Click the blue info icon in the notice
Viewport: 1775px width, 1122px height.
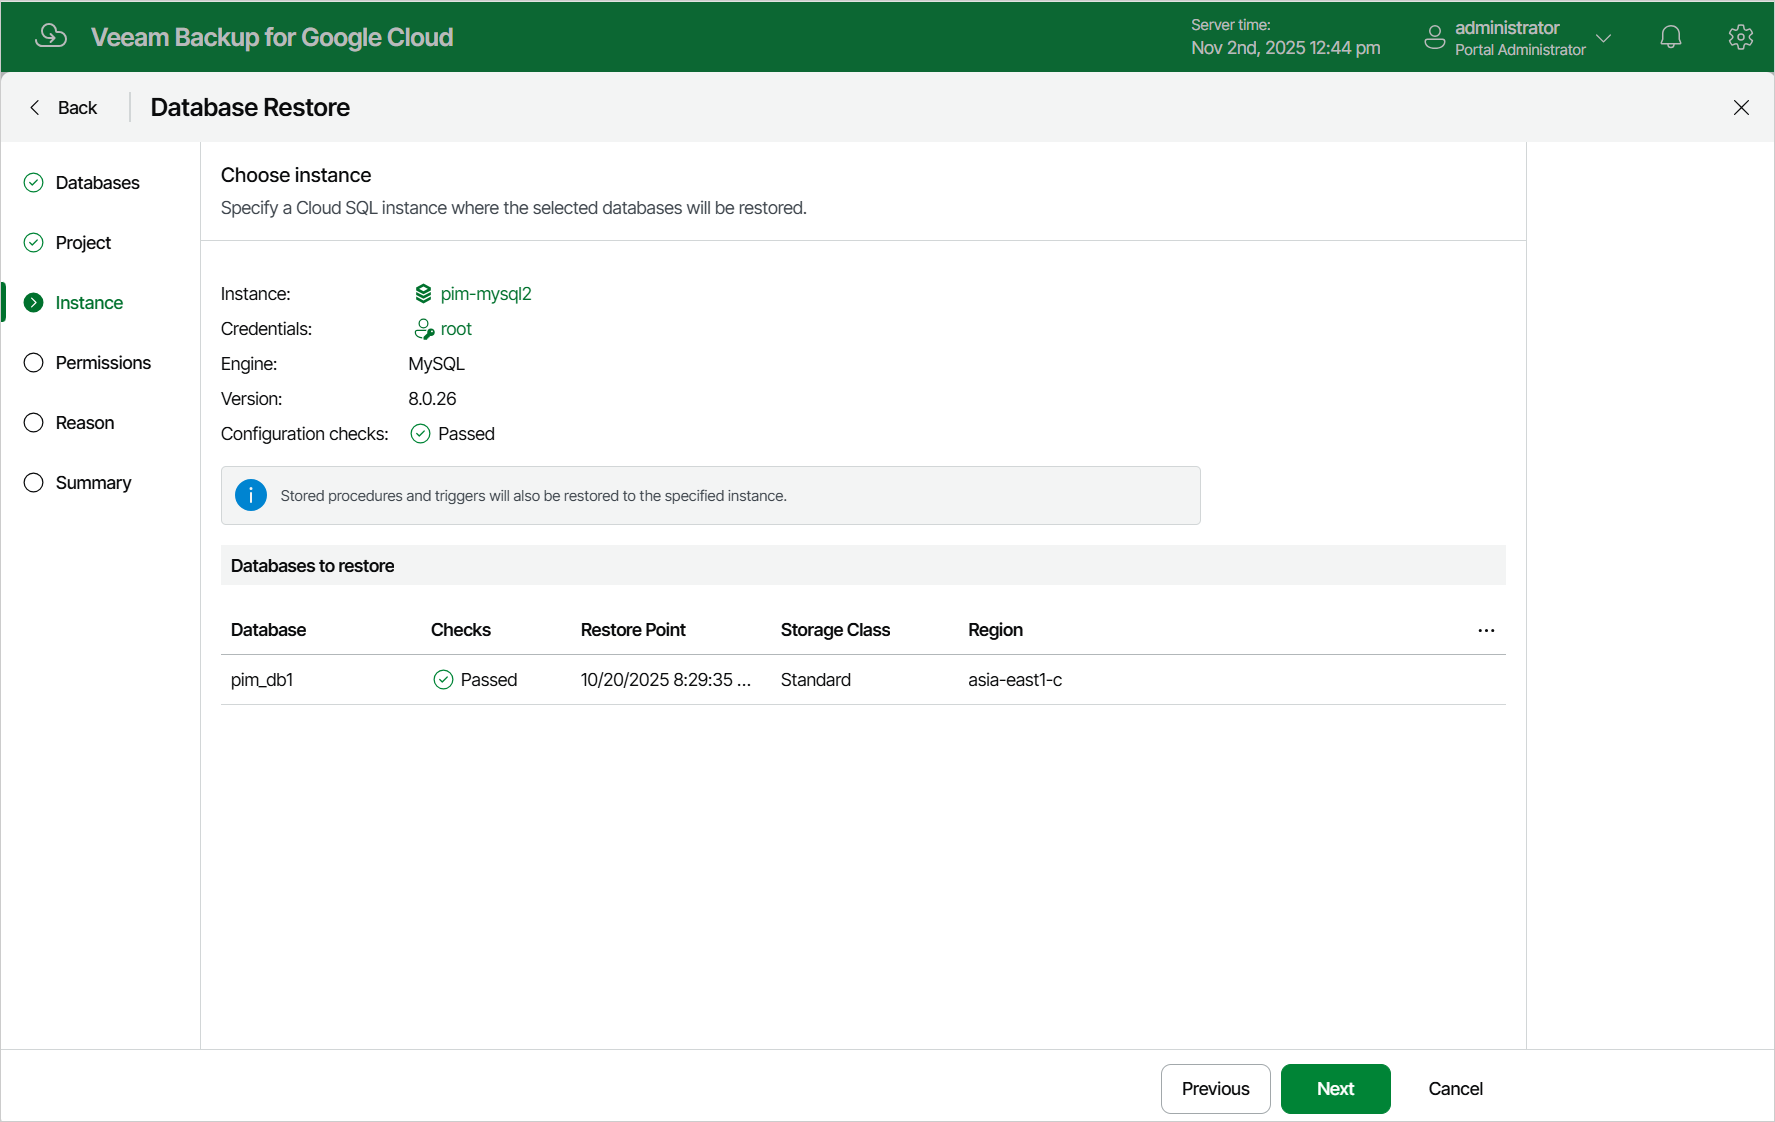tap(250, 495)
